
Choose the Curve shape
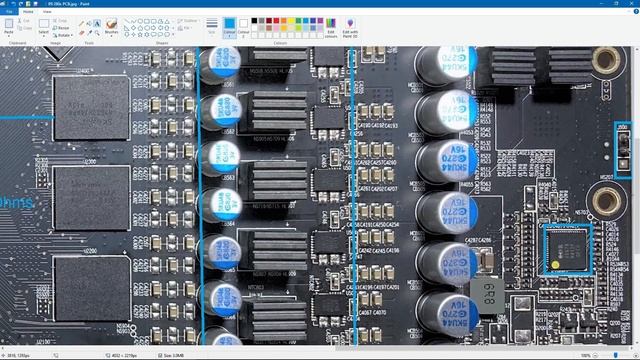coord(133,21)
